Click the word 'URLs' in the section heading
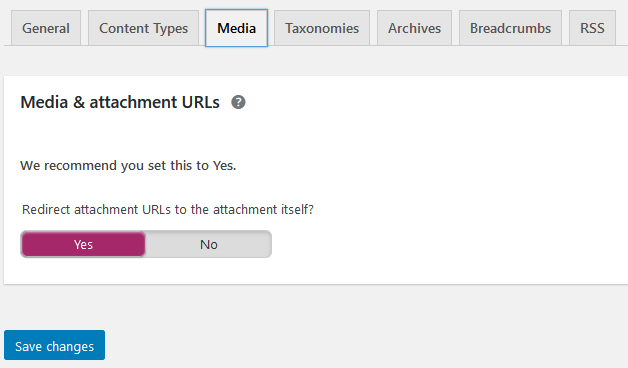628x368 pixels. [201, 103]
